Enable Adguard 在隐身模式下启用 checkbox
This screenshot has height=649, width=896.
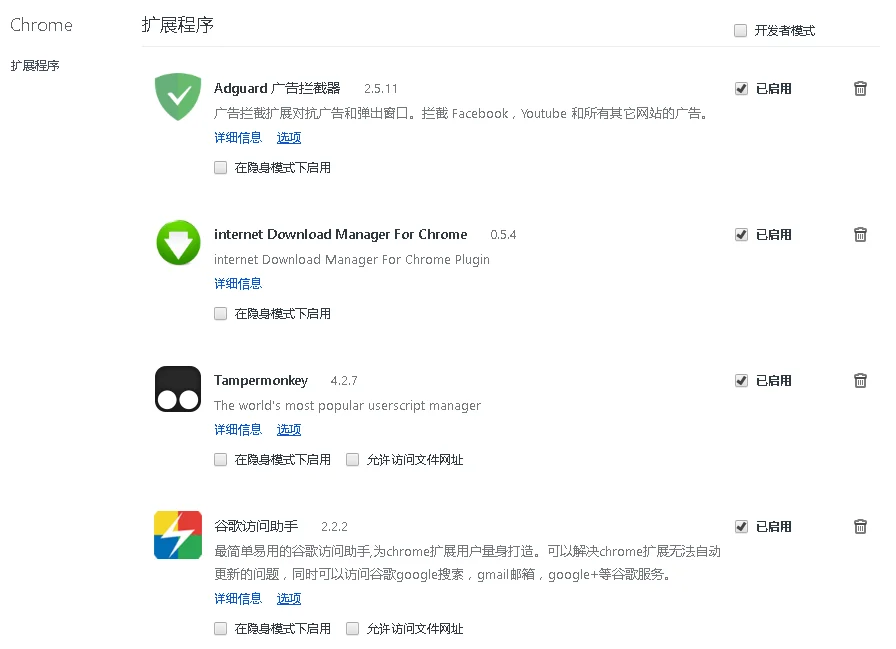221,167
